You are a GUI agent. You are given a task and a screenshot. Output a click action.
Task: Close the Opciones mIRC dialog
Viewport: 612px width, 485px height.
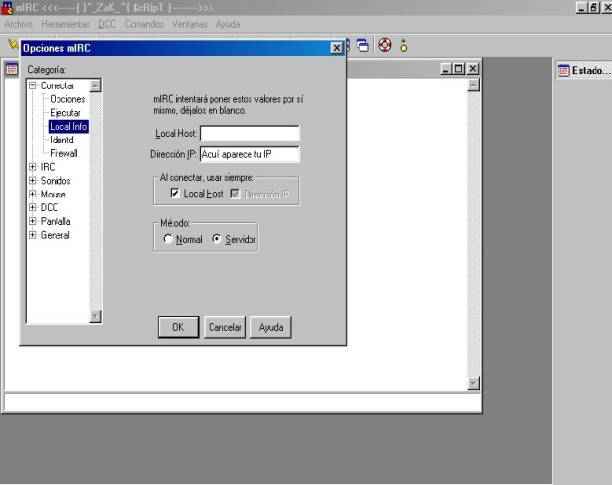(x=336, y=48)
